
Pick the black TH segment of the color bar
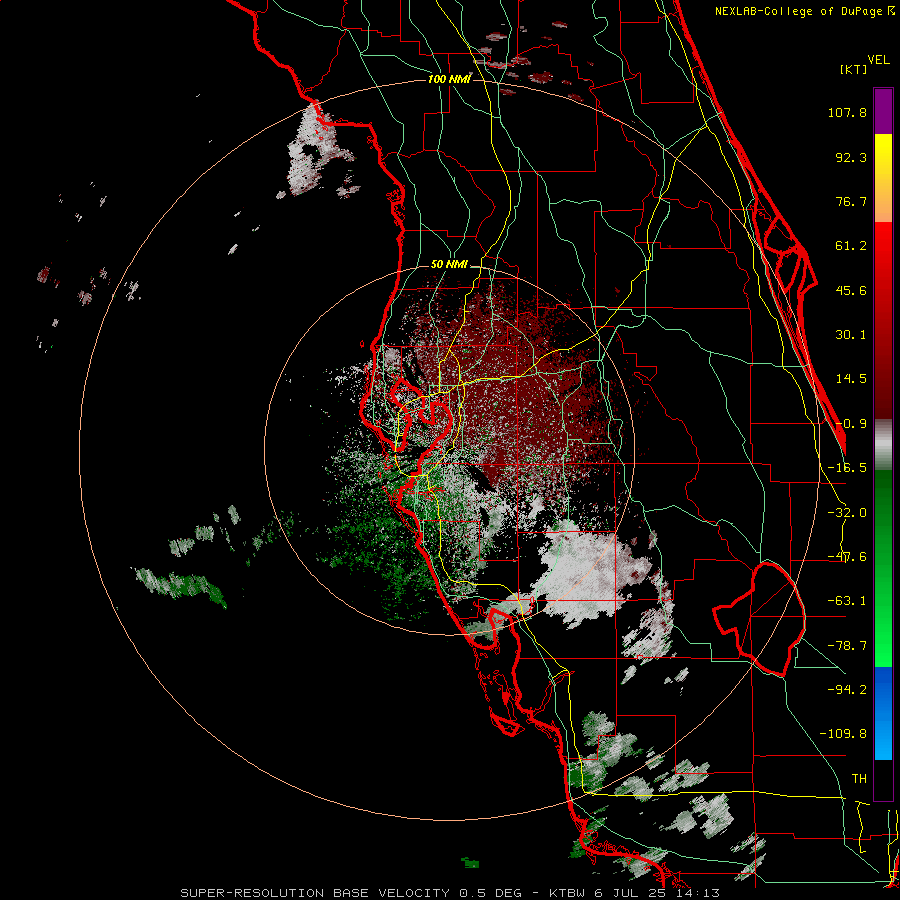click(883, 779)
